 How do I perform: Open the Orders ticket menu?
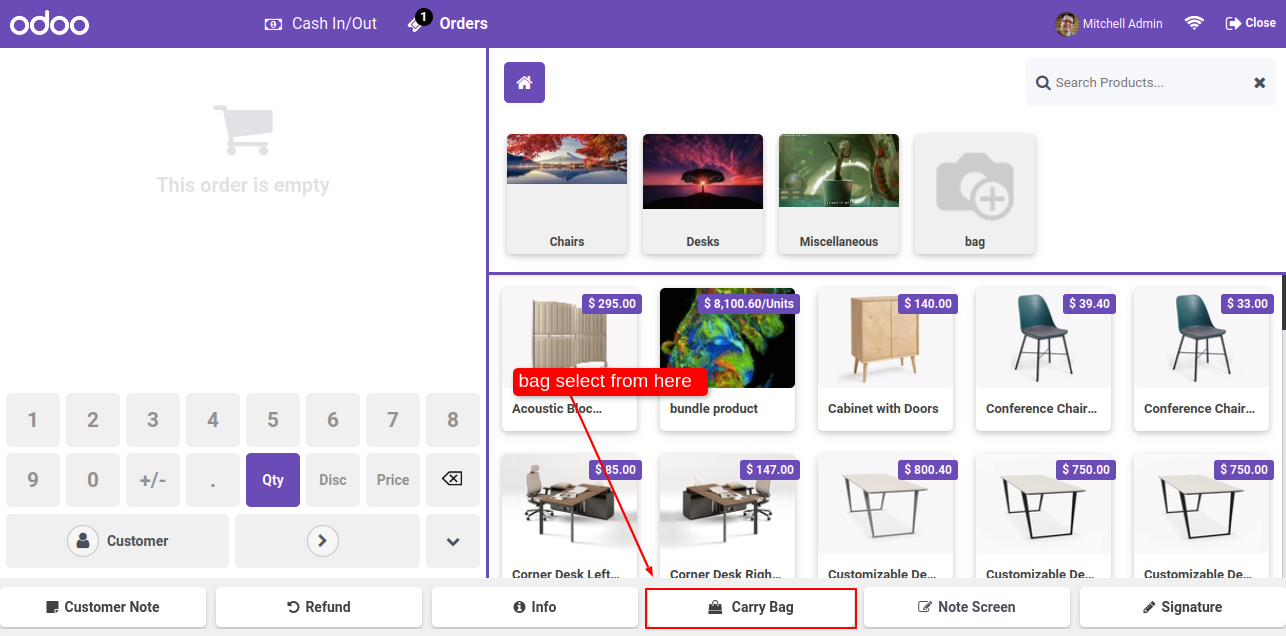coord(448,23)
